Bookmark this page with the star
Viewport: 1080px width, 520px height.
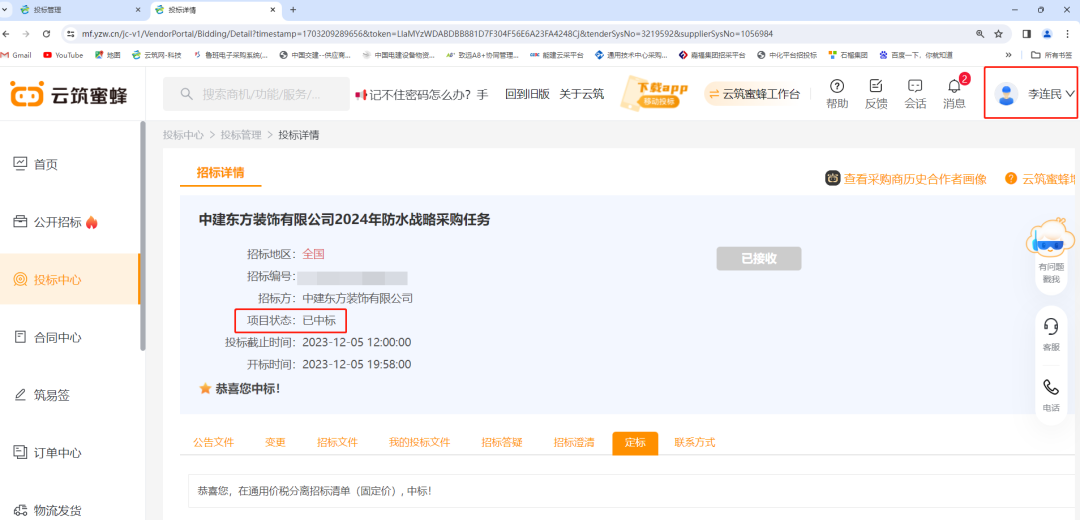[998, 33]
